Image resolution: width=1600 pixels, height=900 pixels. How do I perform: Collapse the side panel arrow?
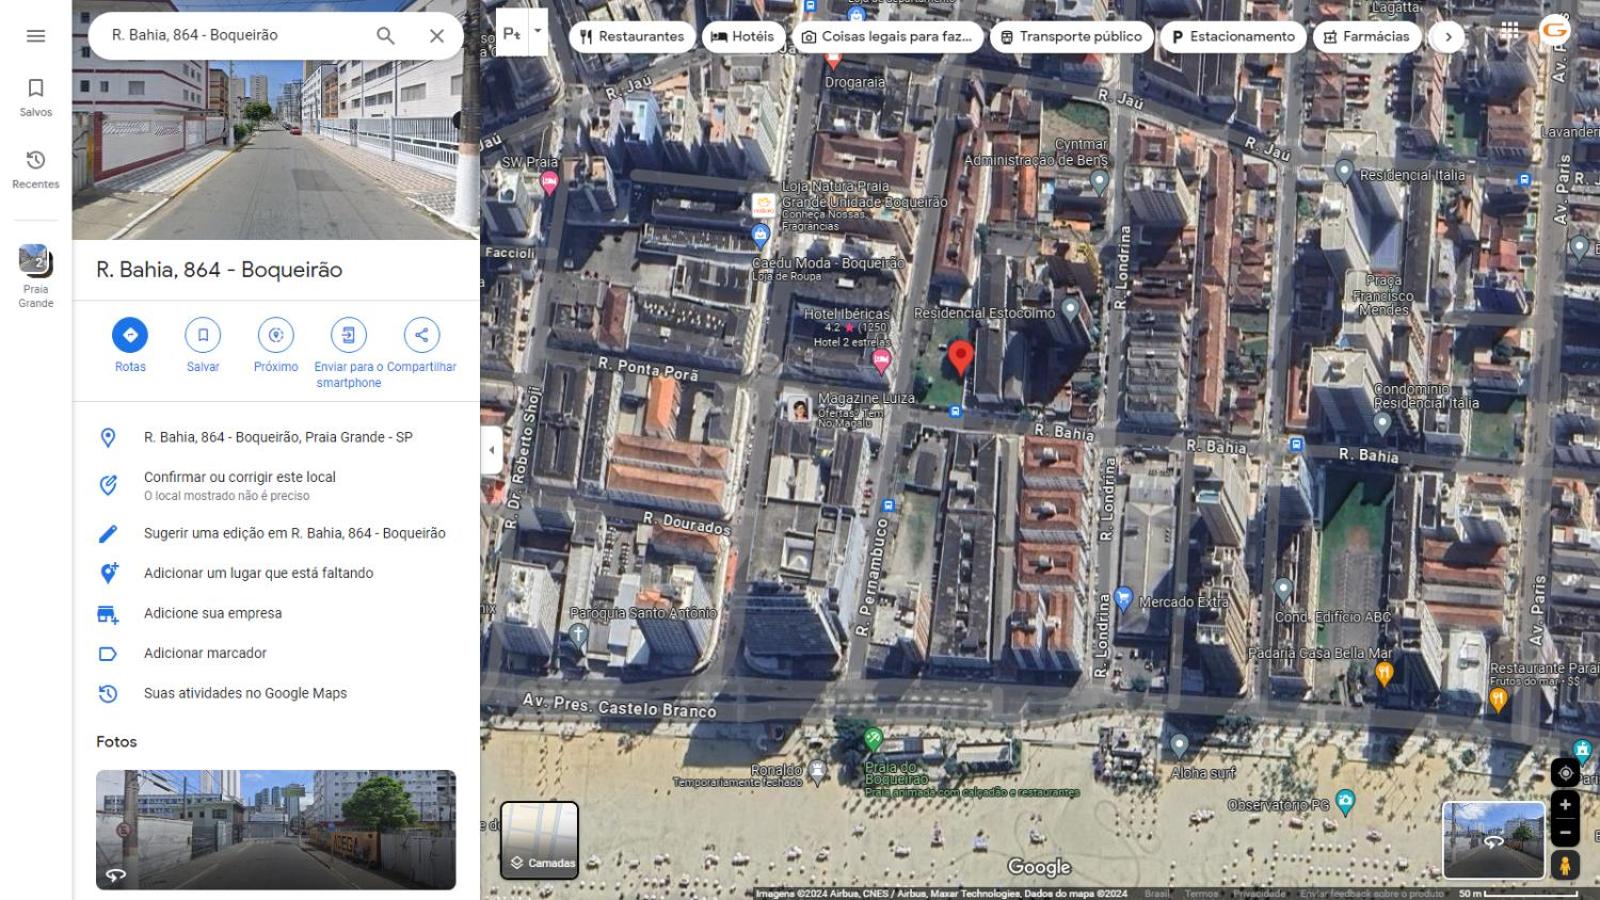tap(491, 450)
